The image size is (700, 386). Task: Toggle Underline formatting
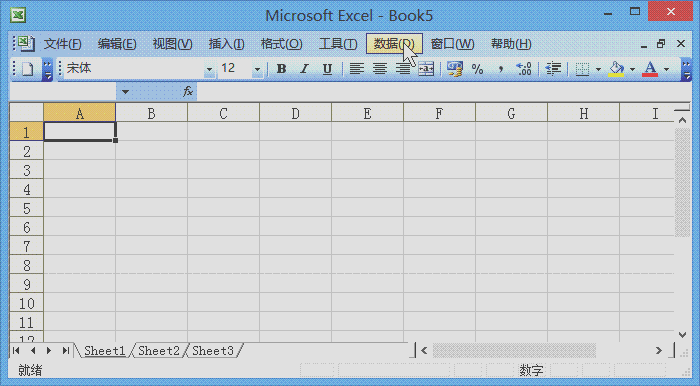(327, 69)
